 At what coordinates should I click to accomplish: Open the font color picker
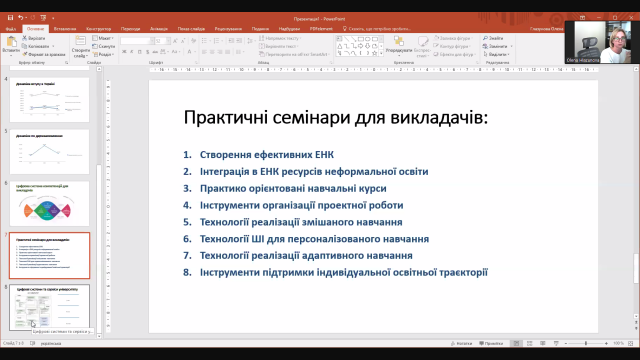190,52
